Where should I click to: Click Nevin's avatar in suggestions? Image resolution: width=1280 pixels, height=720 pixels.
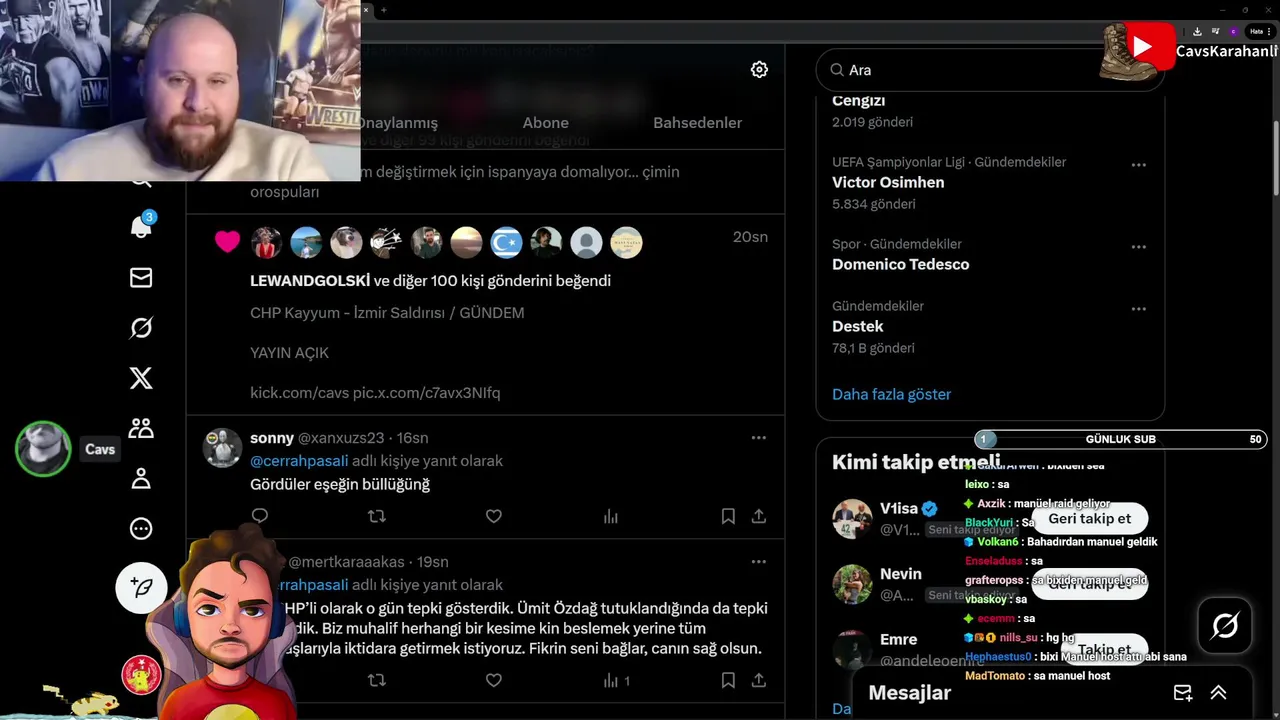point(852,584)
